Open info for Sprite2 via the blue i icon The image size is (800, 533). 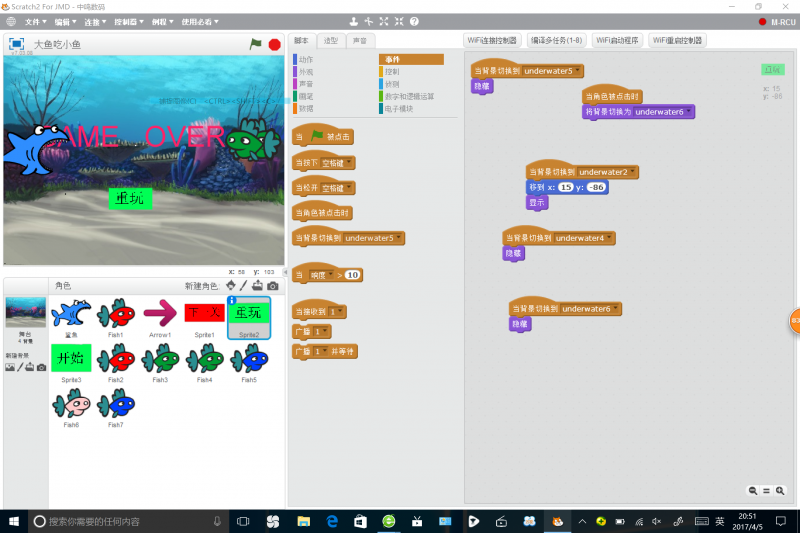point(232,300)
